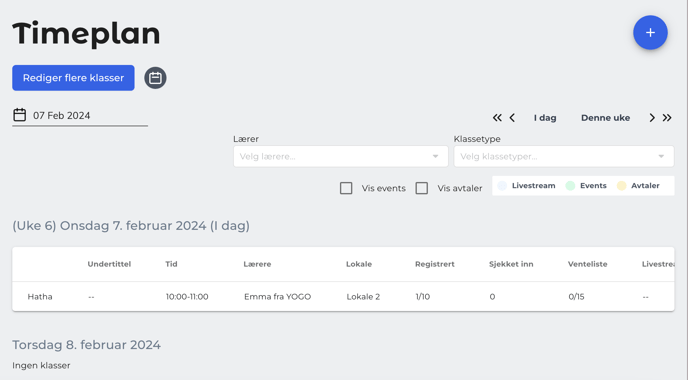This screenshot has width=688, height=380.
Task: Click the Registrert column header
Action: pos(435,264)
